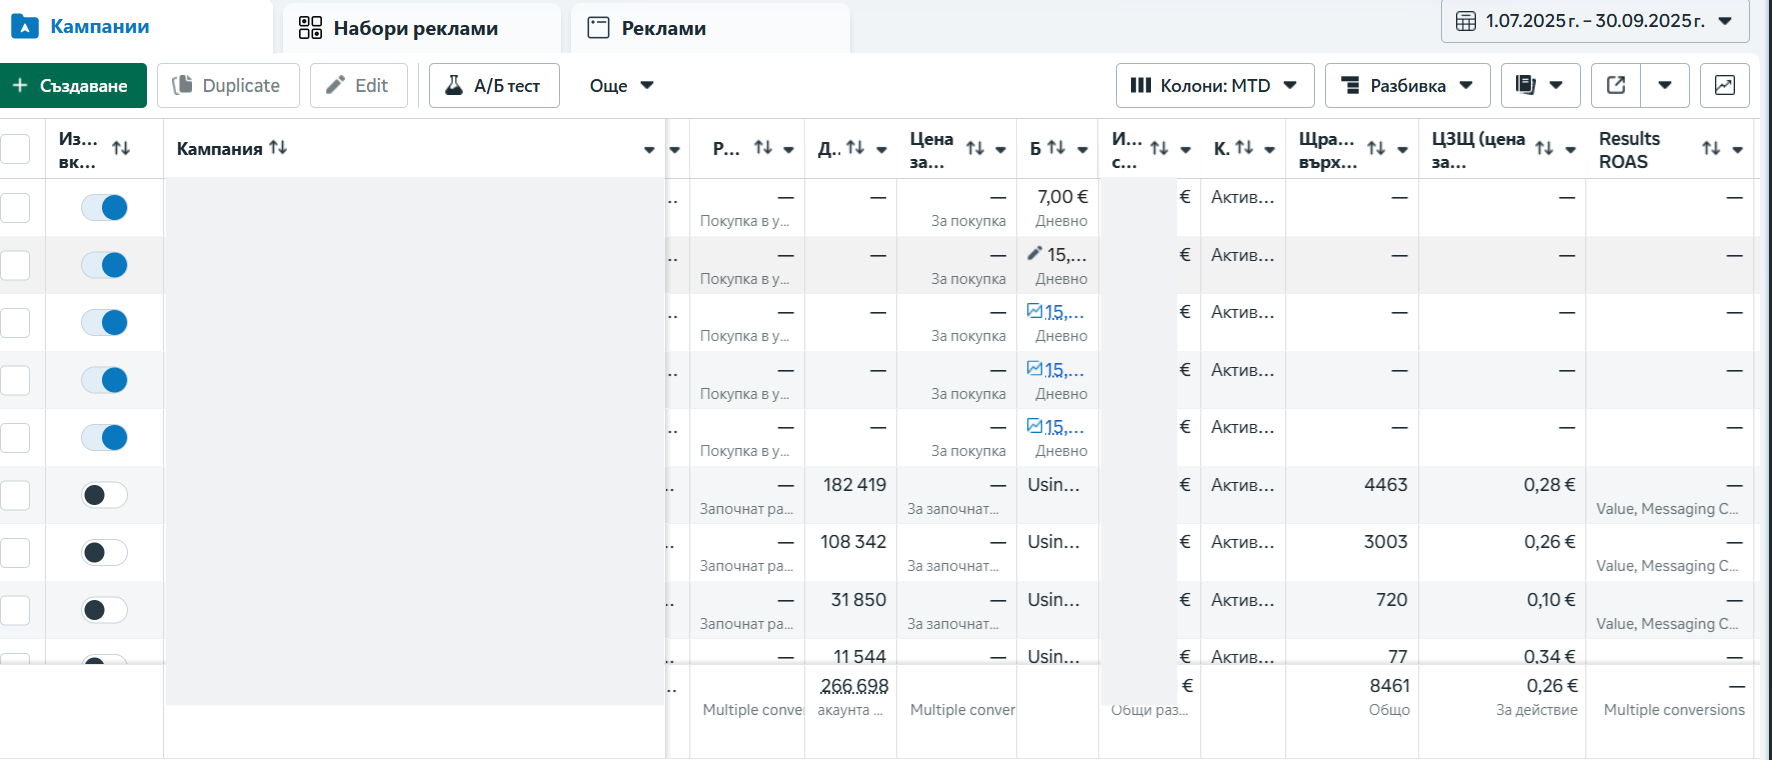Expand the Още menu
Image resolution: width=1772 pixels, height=760 pixels.
click(621, 85)
